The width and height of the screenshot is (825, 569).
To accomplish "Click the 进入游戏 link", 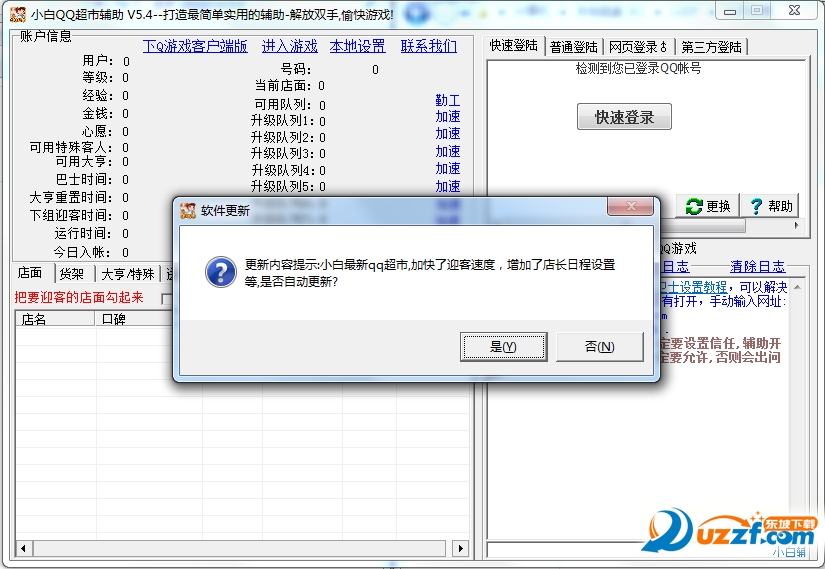I will (289, 46).
